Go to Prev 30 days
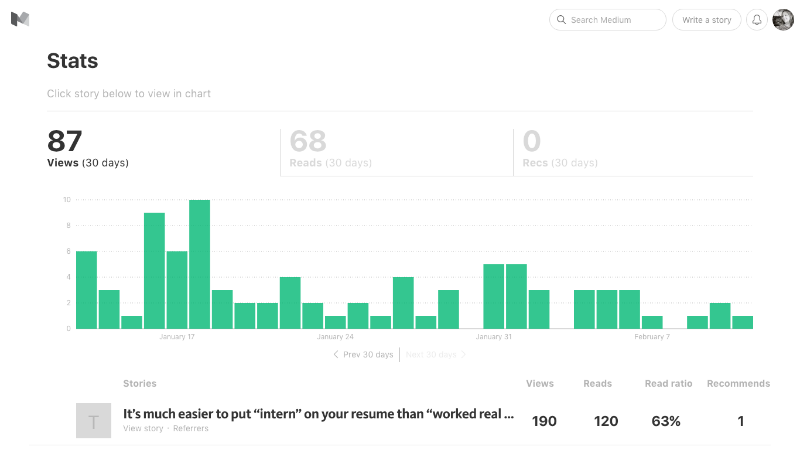 coord(363,355)
